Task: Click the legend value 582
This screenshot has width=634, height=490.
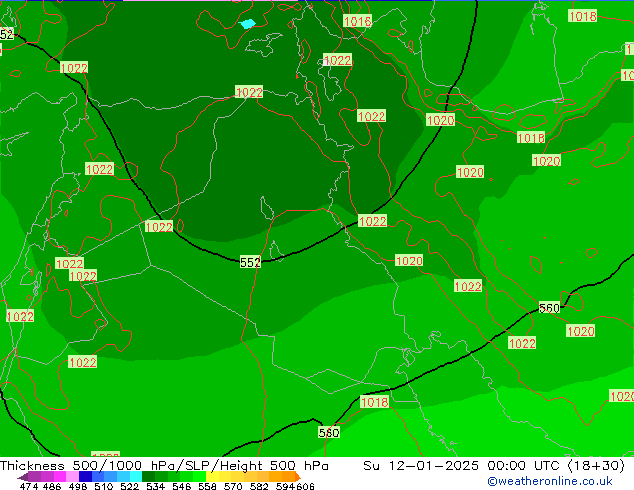Action: (259, 486)
